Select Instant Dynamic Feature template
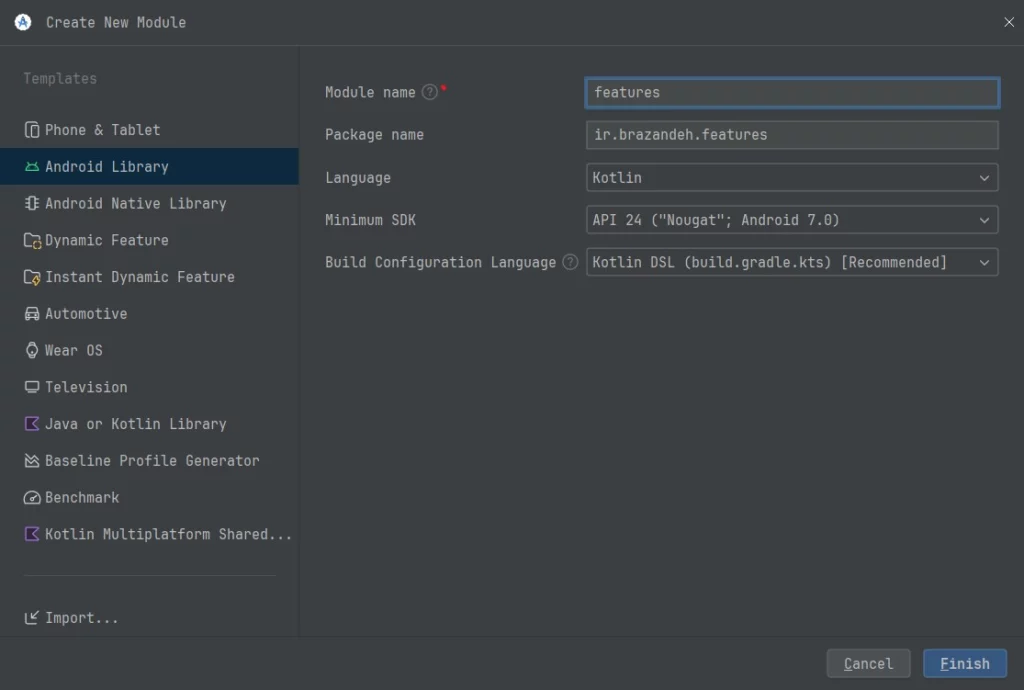This screenshot has width=1024, height=690. pyautogui.click(x=139, y=277)
